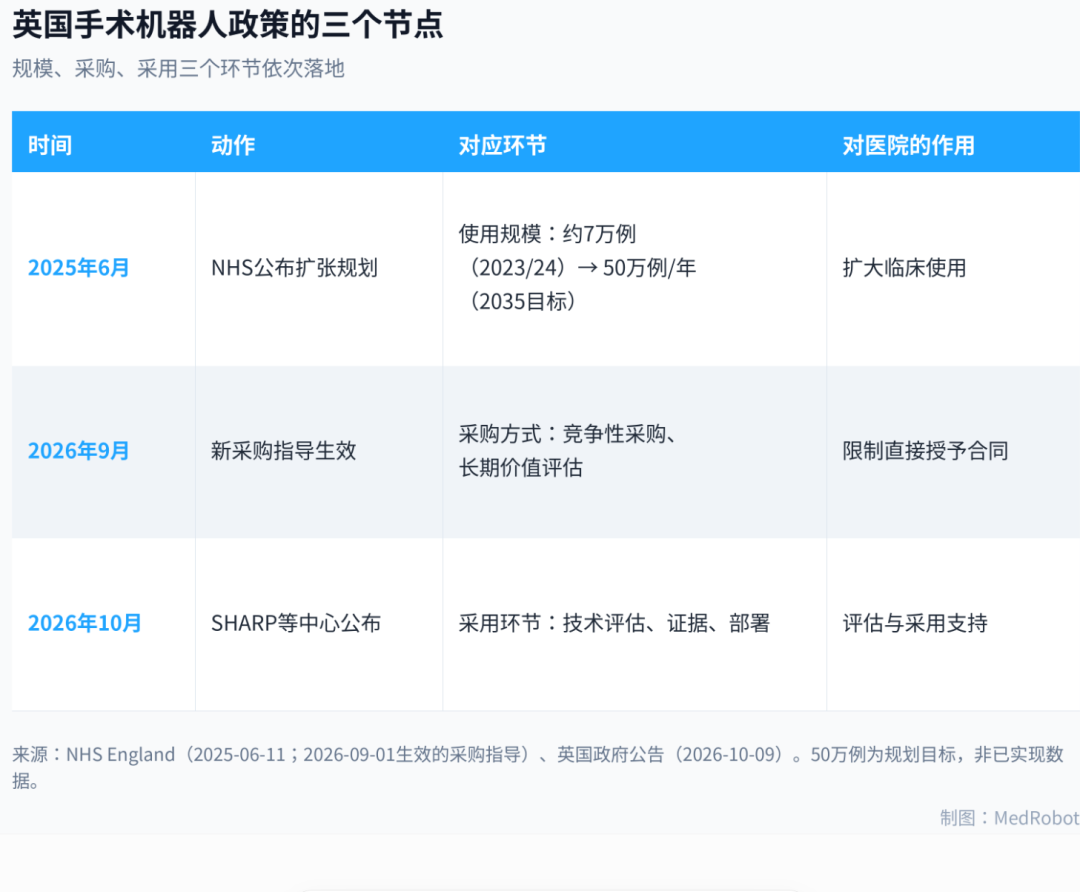Screen dimensions: 1080x892
Task: Select the 2025年6月 date cell
Action: coord(79,268)
